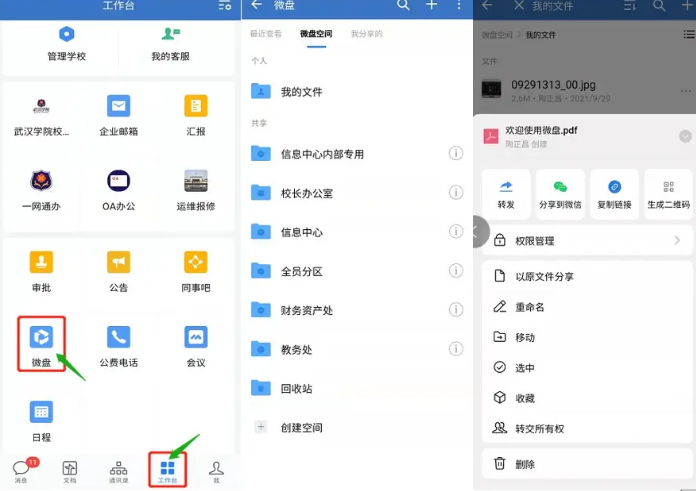Show info for 信息中心内部专用 folder
This screenshot has width=696, height=491.
(x=455, y=153)
